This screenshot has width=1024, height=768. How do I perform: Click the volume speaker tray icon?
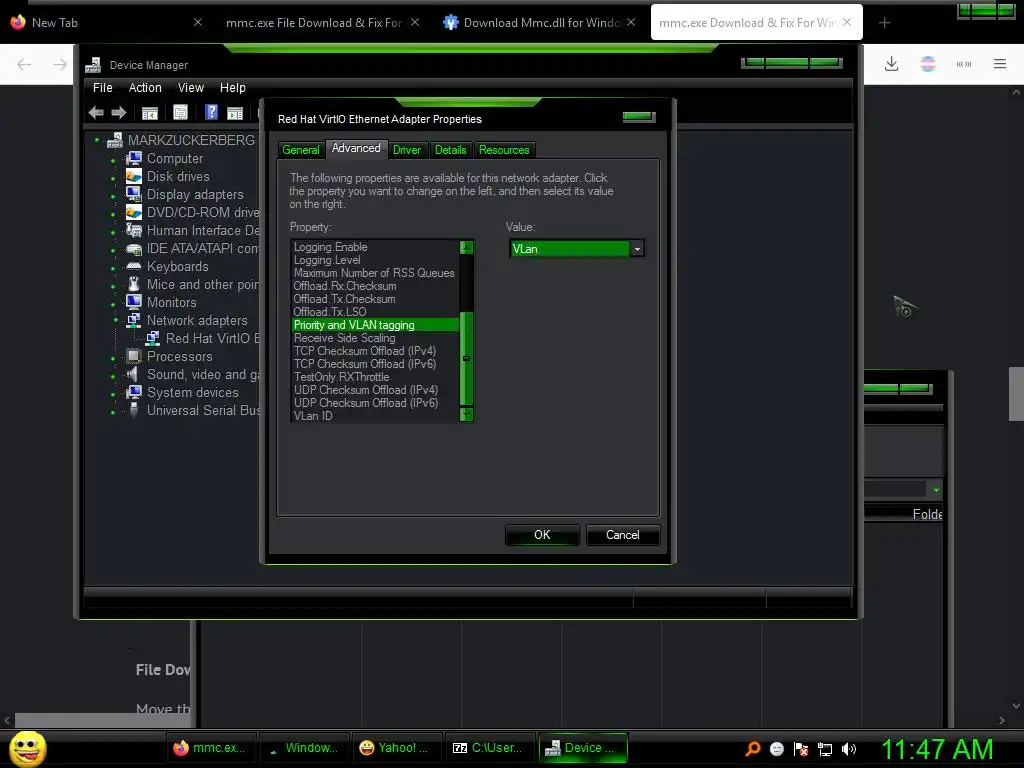849,749
